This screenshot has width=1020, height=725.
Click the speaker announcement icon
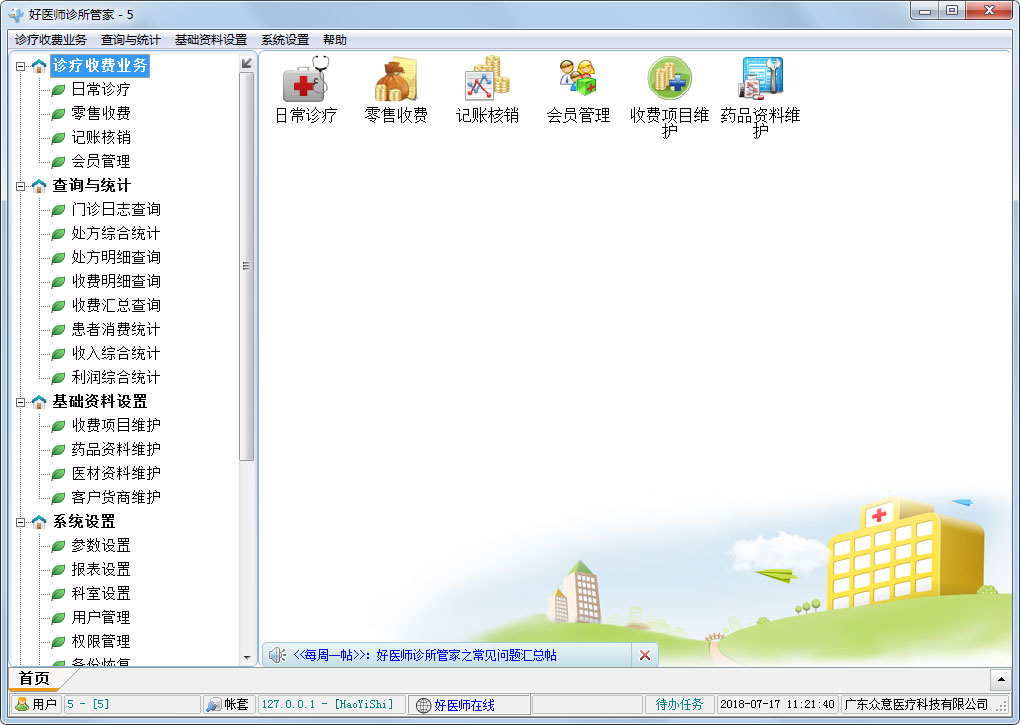[x=277, y=655]
